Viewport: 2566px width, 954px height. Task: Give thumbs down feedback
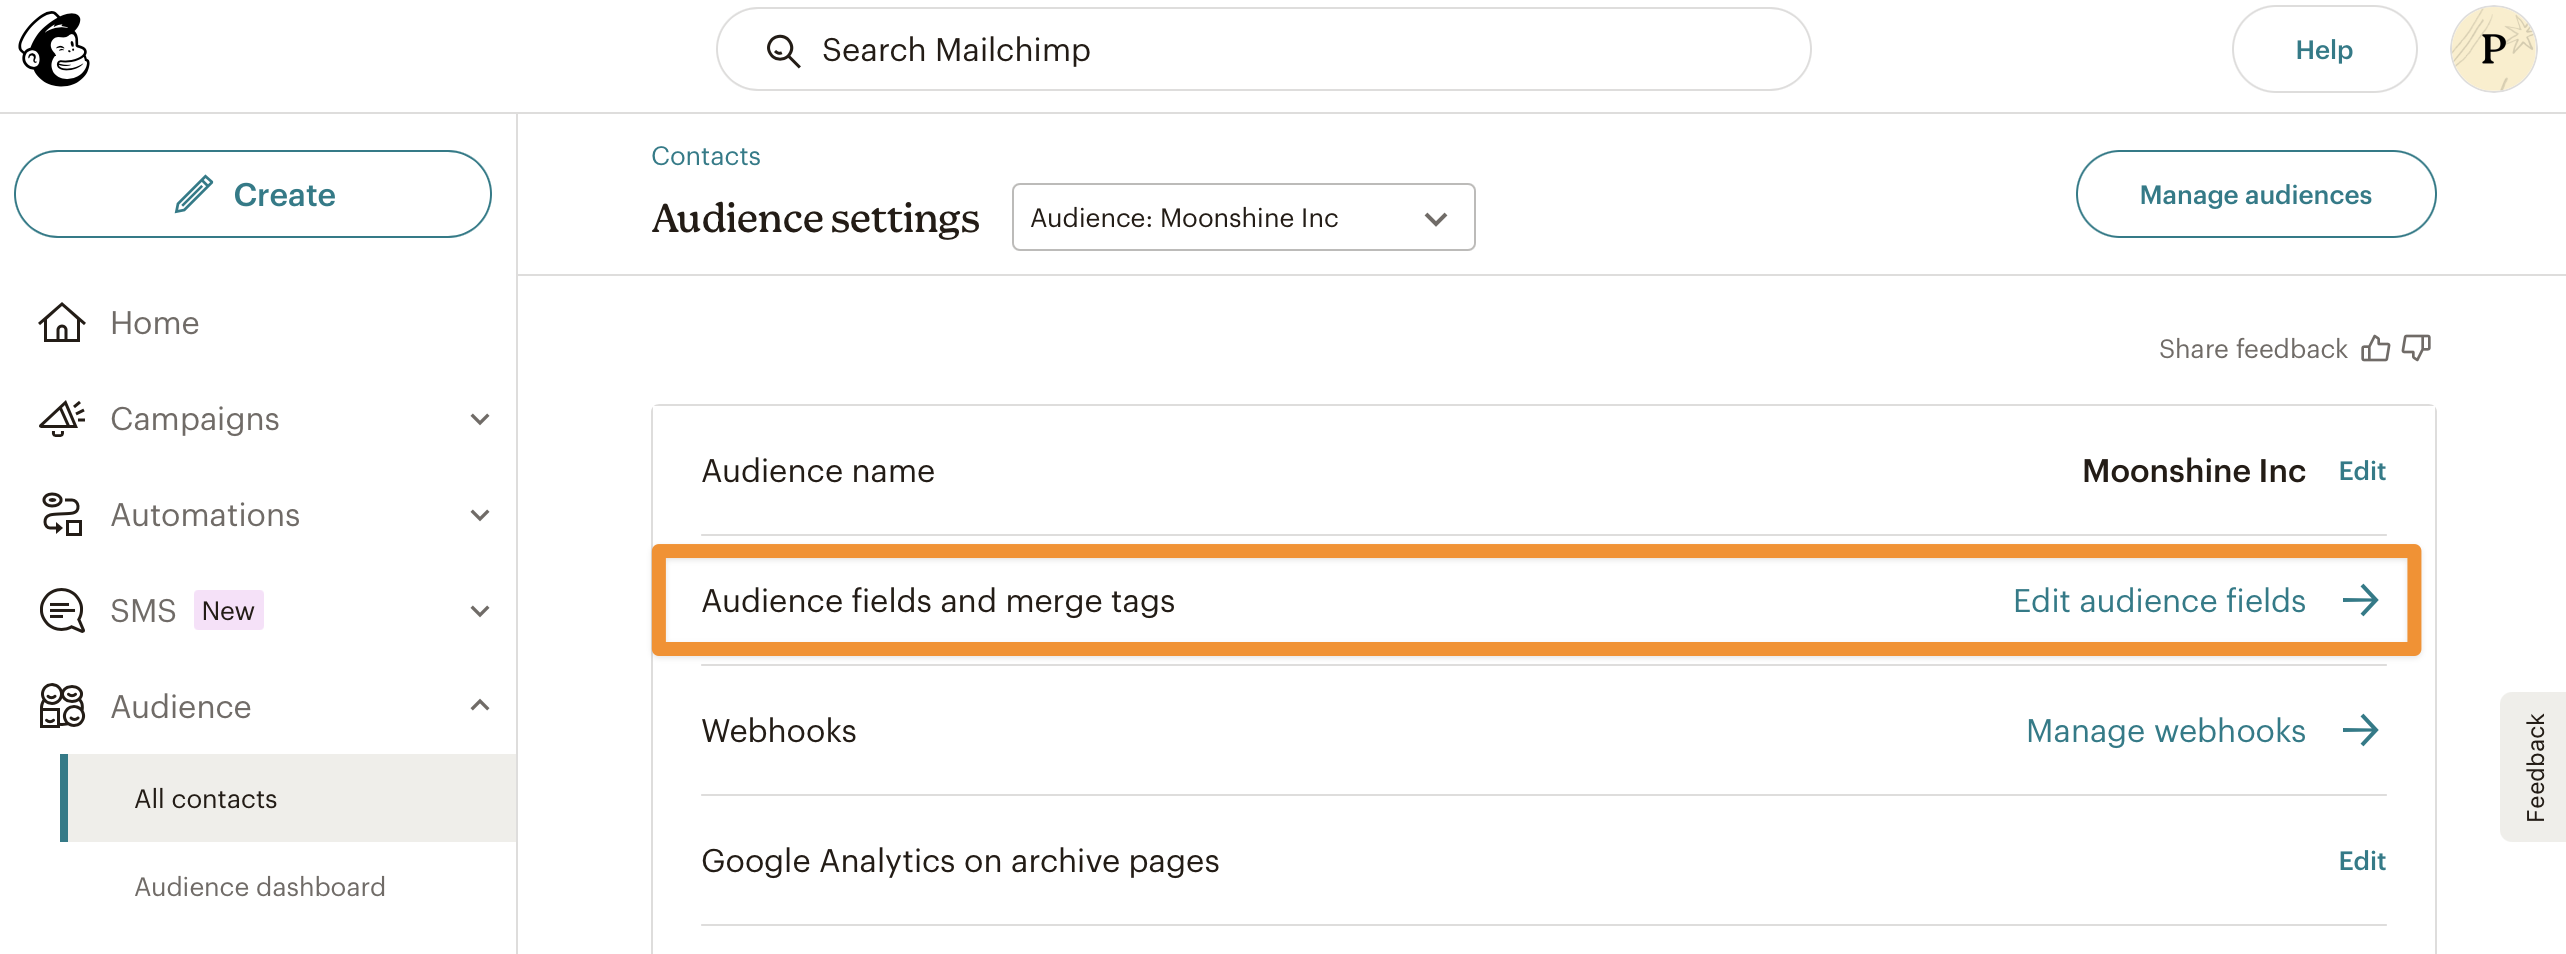click(2416, 348)
